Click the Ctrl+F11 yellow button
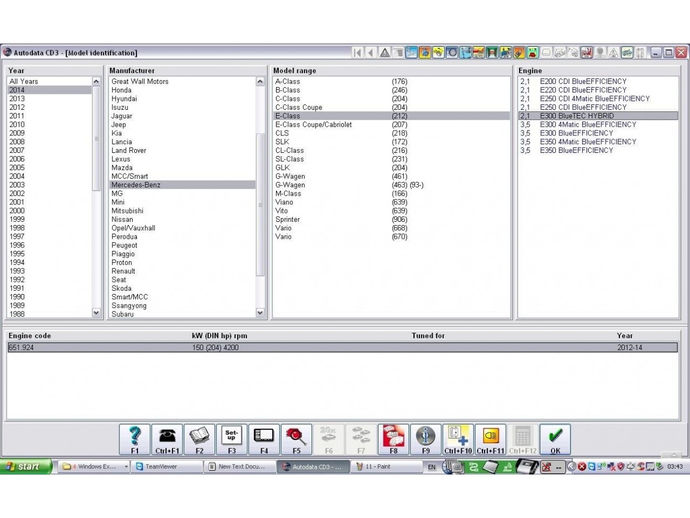Viewport: 690px width, 518px height. point(490,439)
